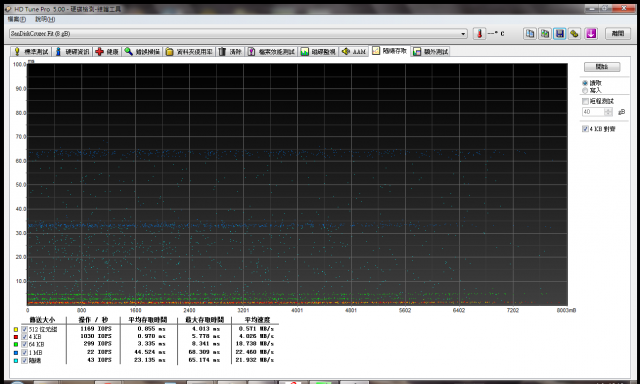Click the yellow 512-byte legend swatch
Screen dimensions: 640x384
pos(16,329)
